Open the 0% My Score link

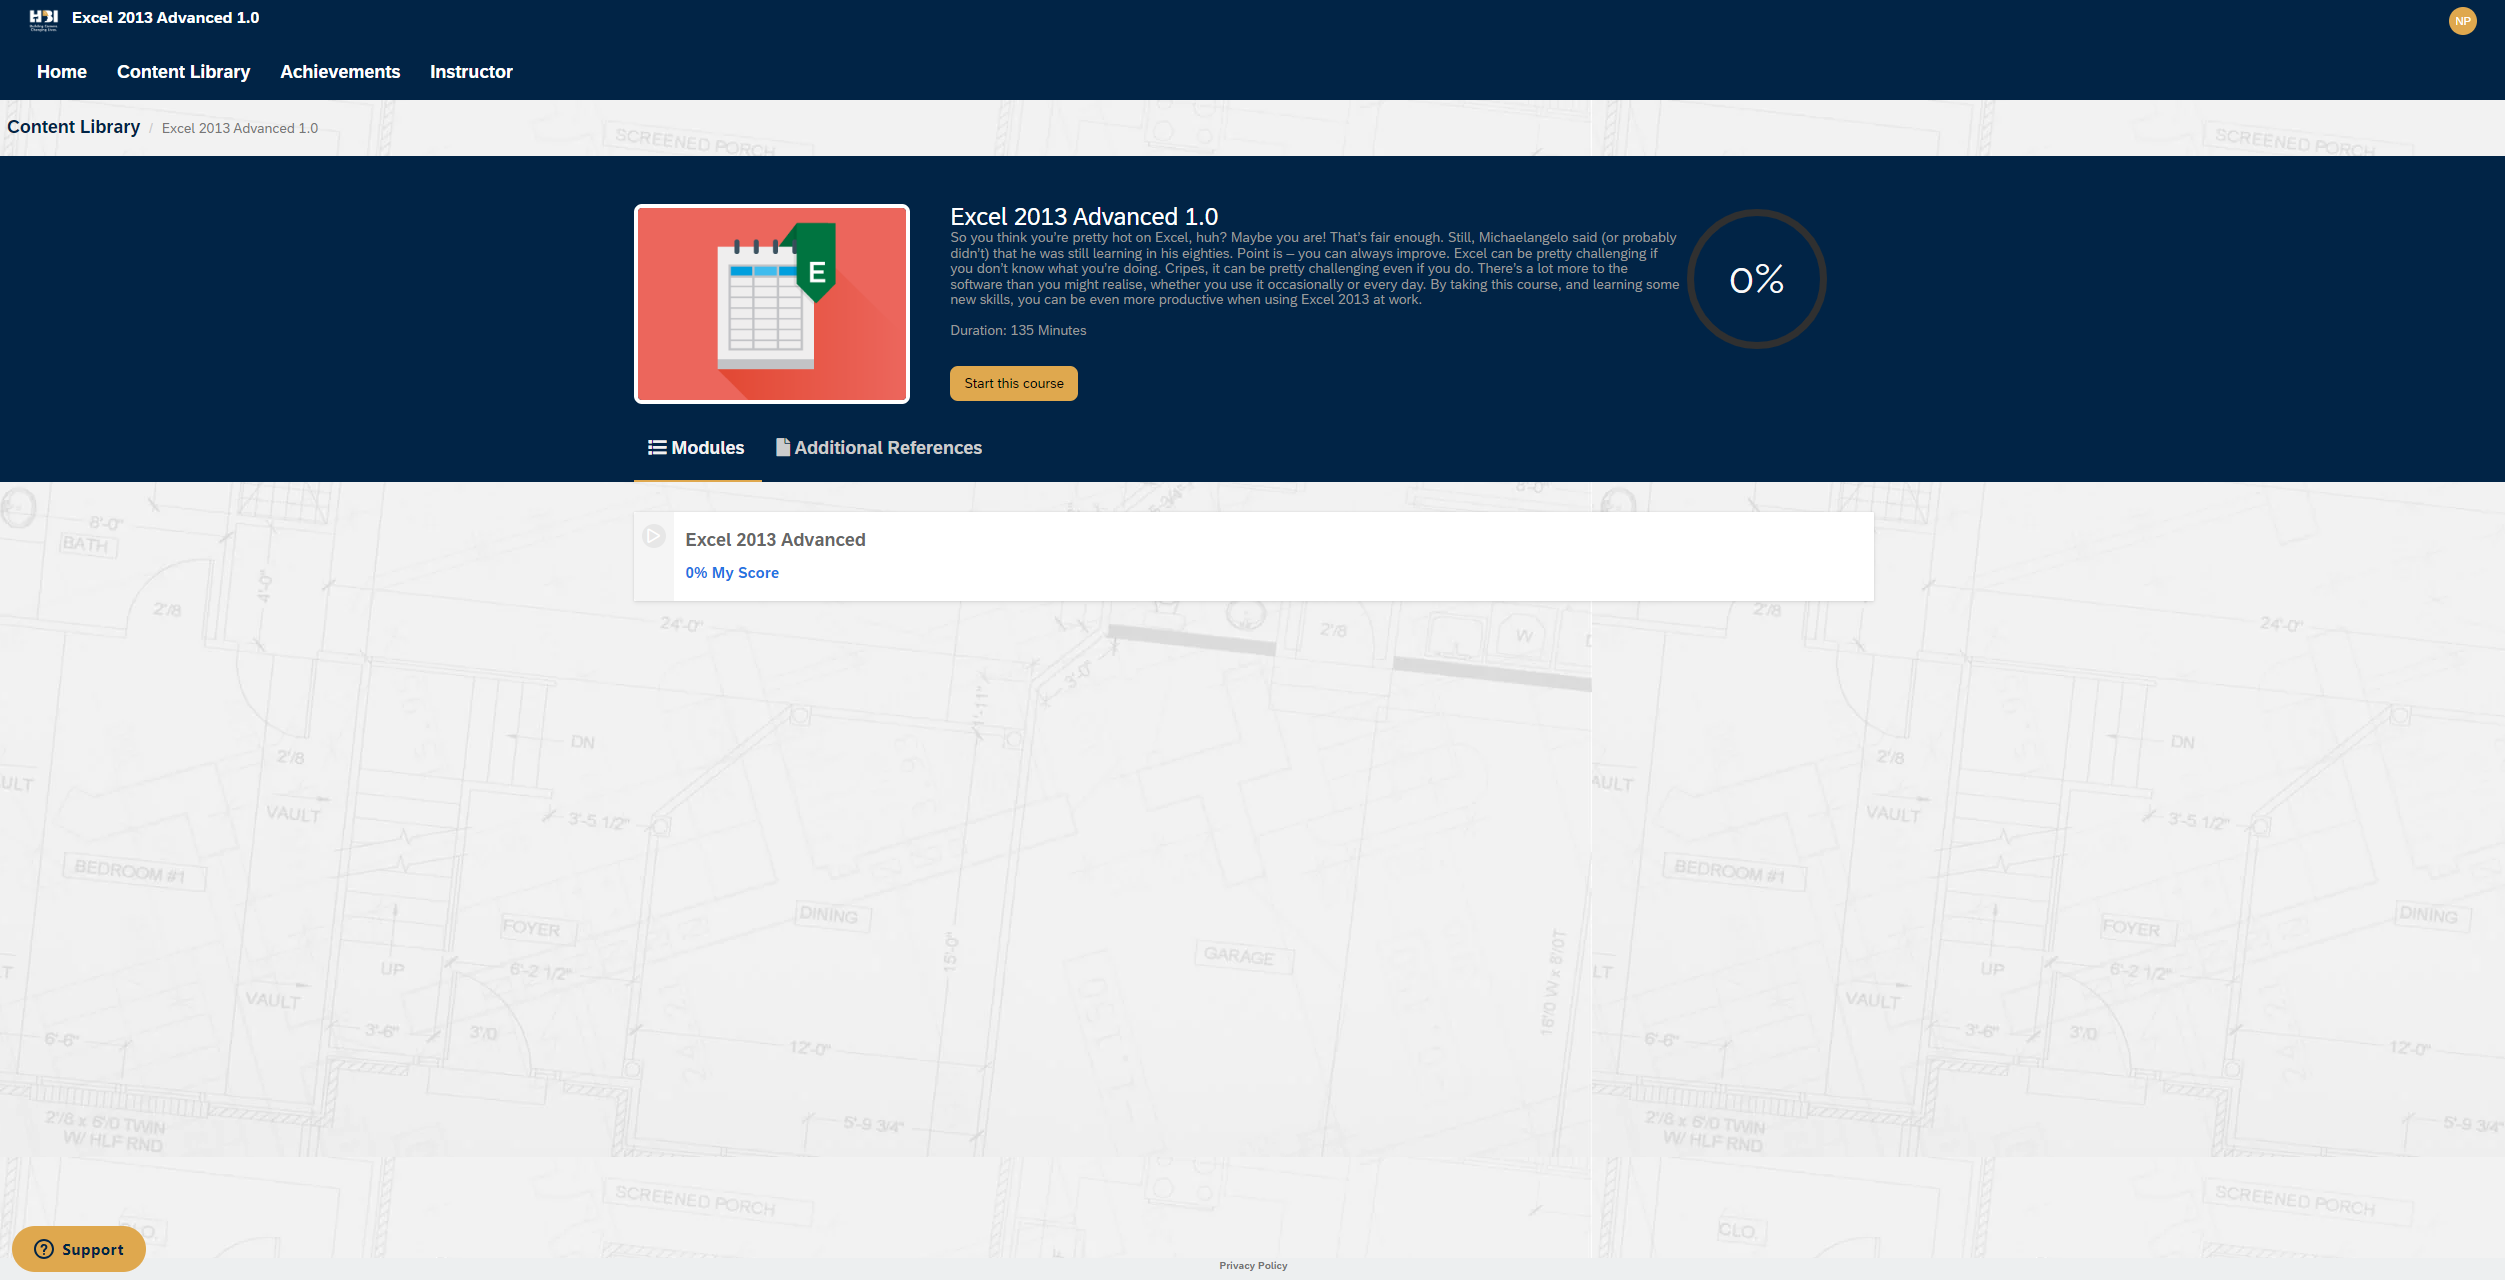731,573
